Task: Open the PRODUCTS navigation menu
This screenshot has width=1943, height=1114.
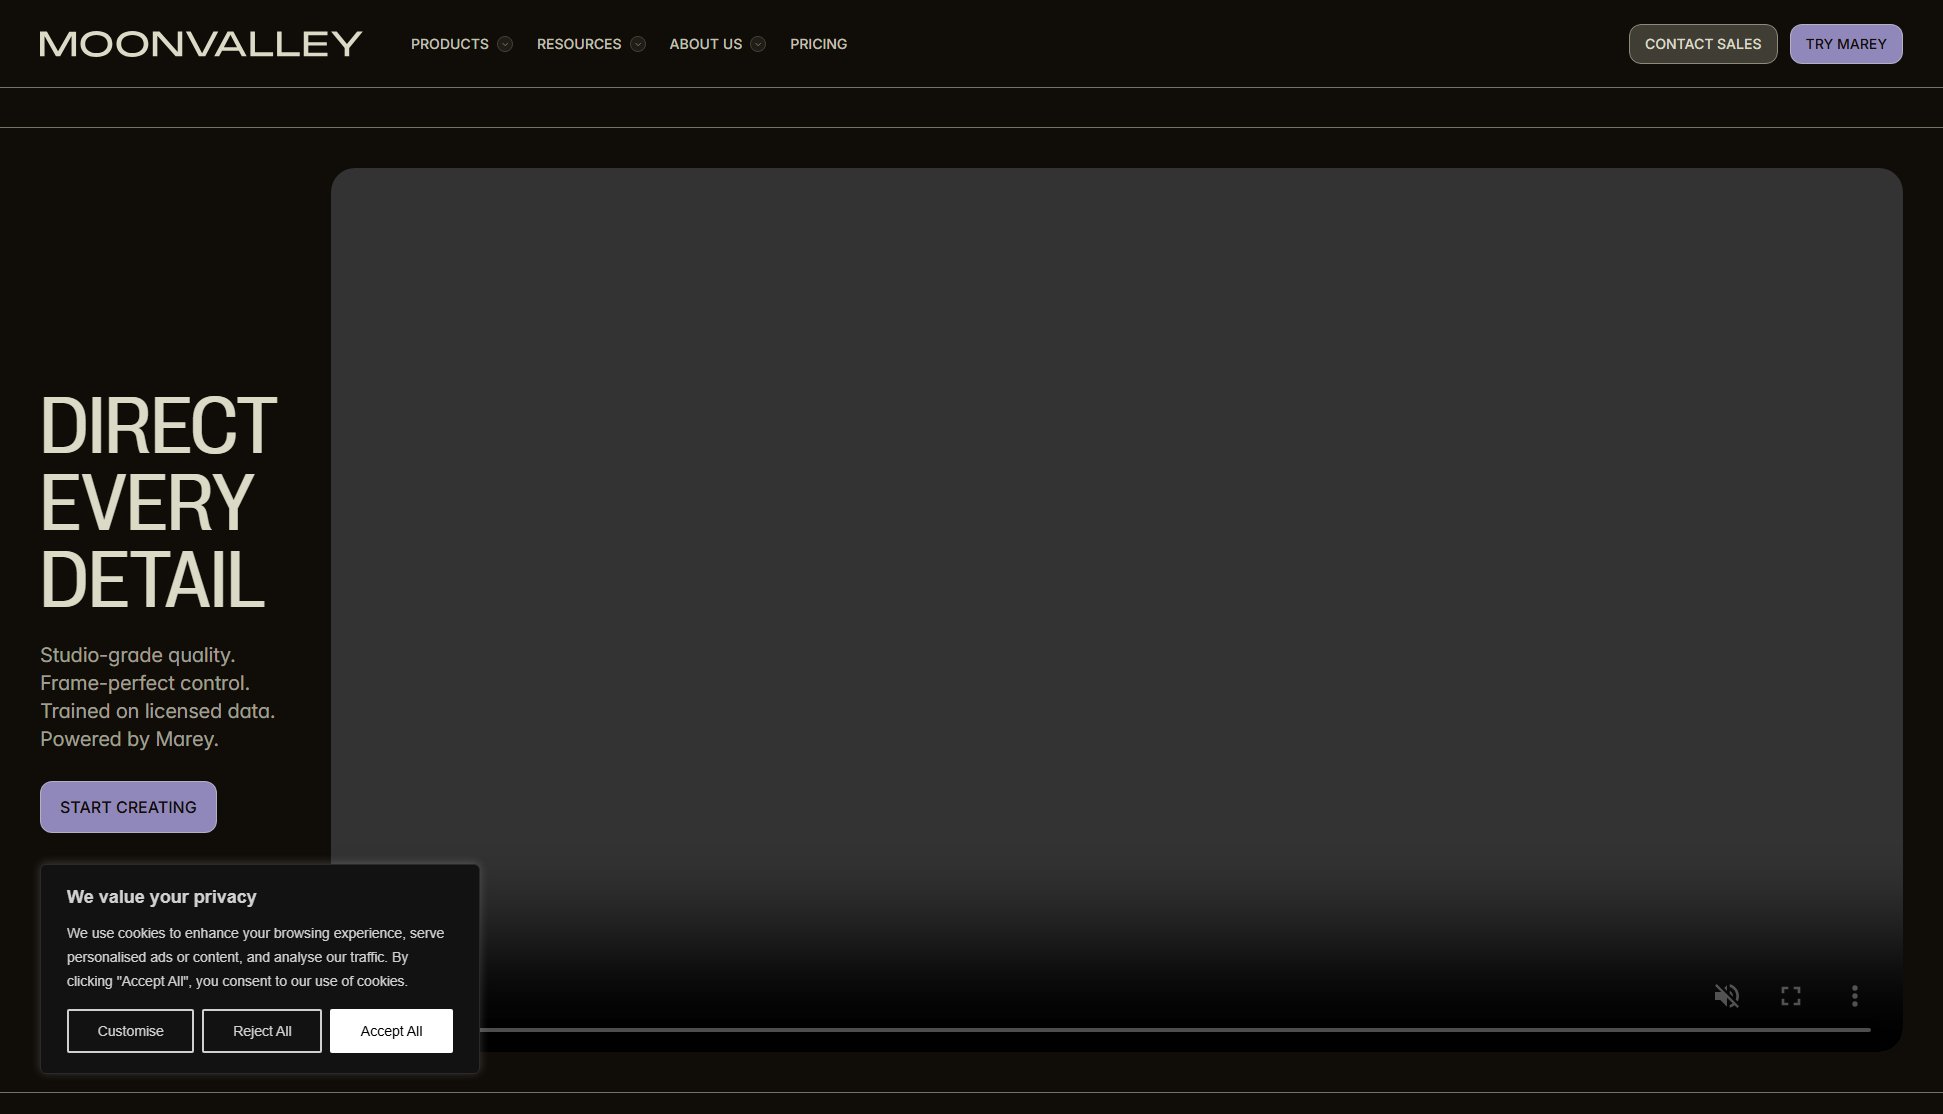Action: click(450, 44)
